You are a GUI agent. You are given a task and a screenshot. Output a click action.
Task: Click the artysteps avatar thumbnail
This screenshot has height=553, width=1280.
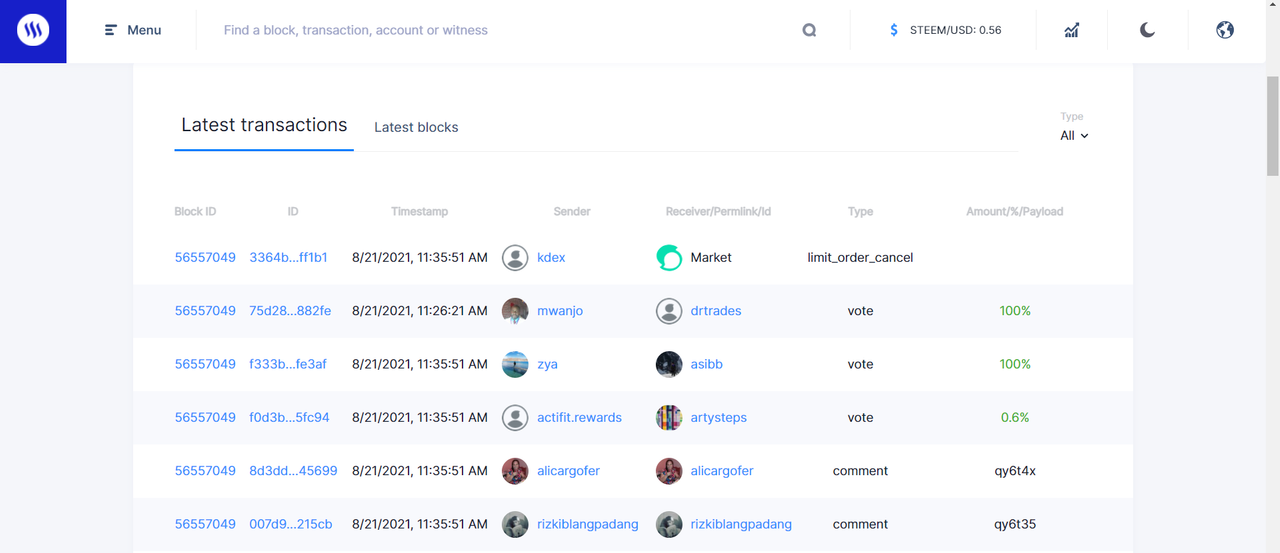668,418
